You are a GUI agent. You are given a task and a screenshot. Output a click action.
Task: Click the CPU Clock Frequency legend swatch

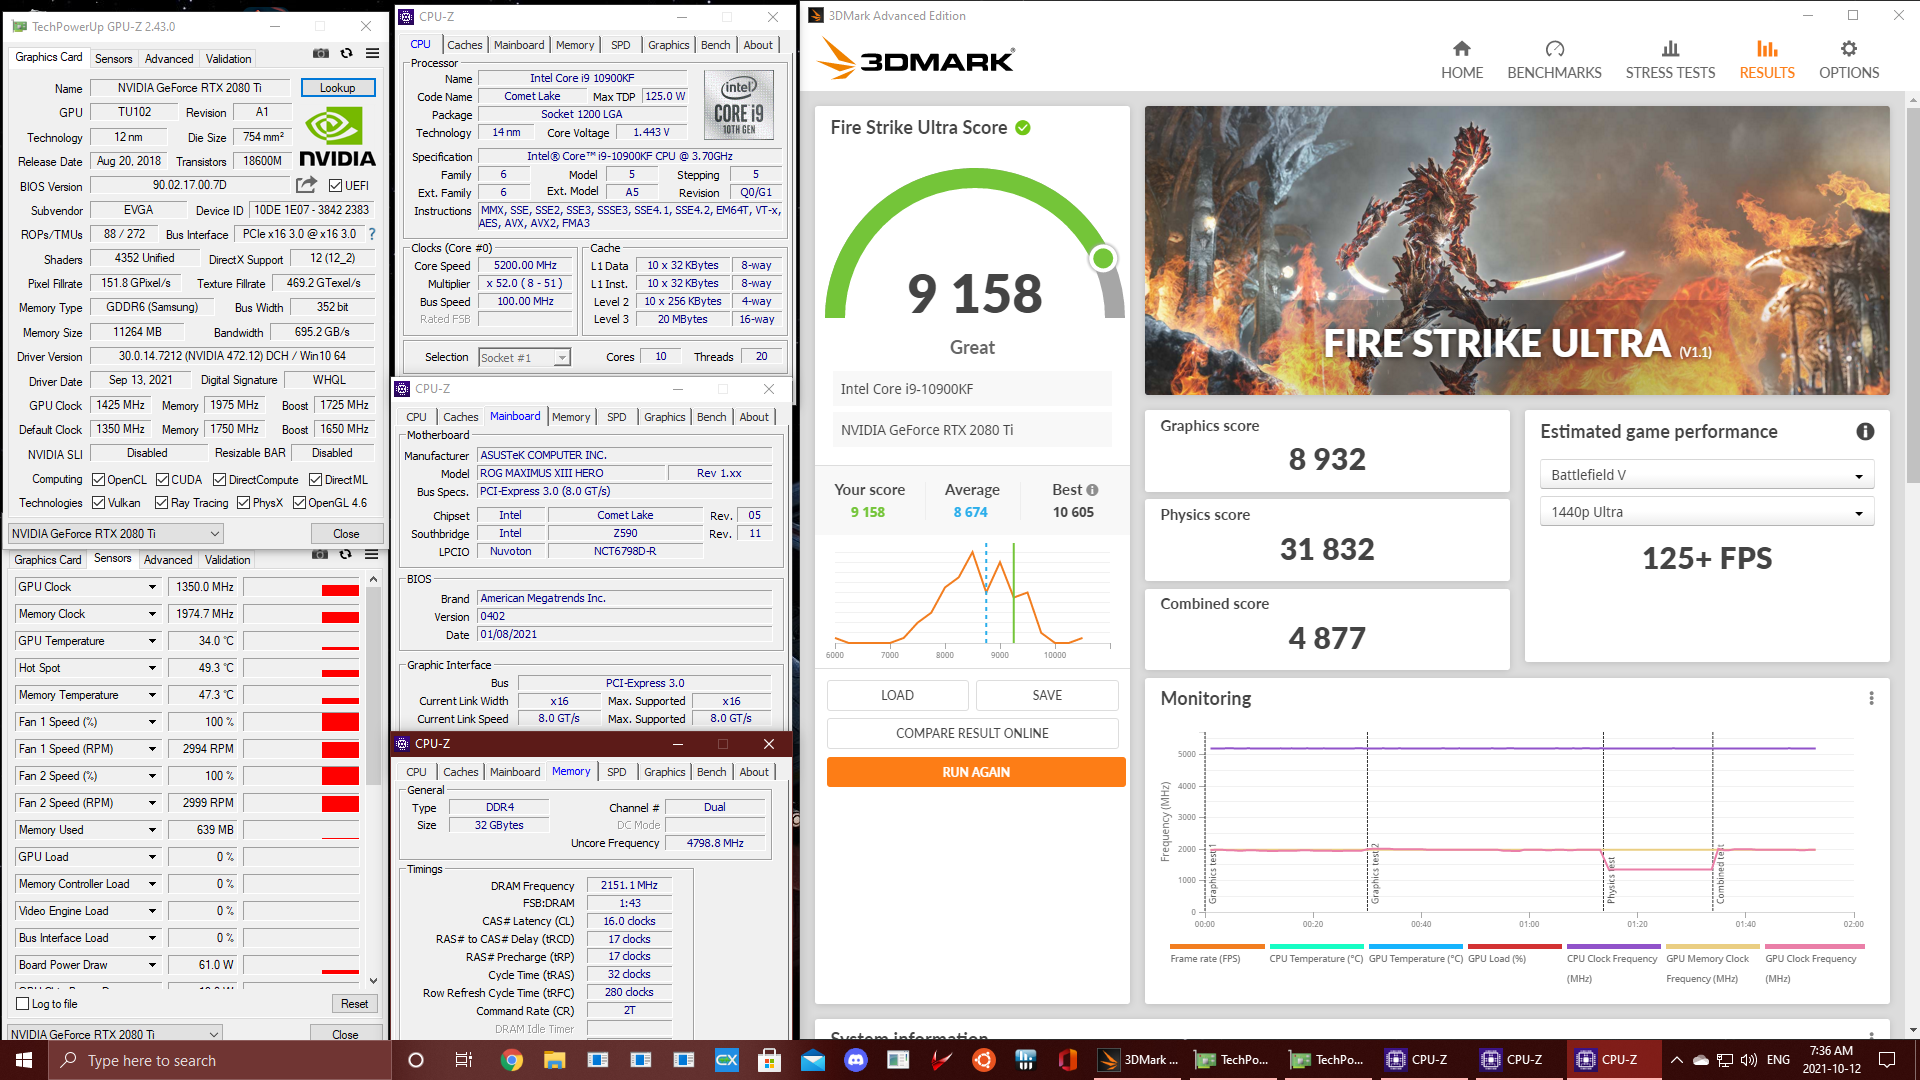click(x=1613, y=946)
